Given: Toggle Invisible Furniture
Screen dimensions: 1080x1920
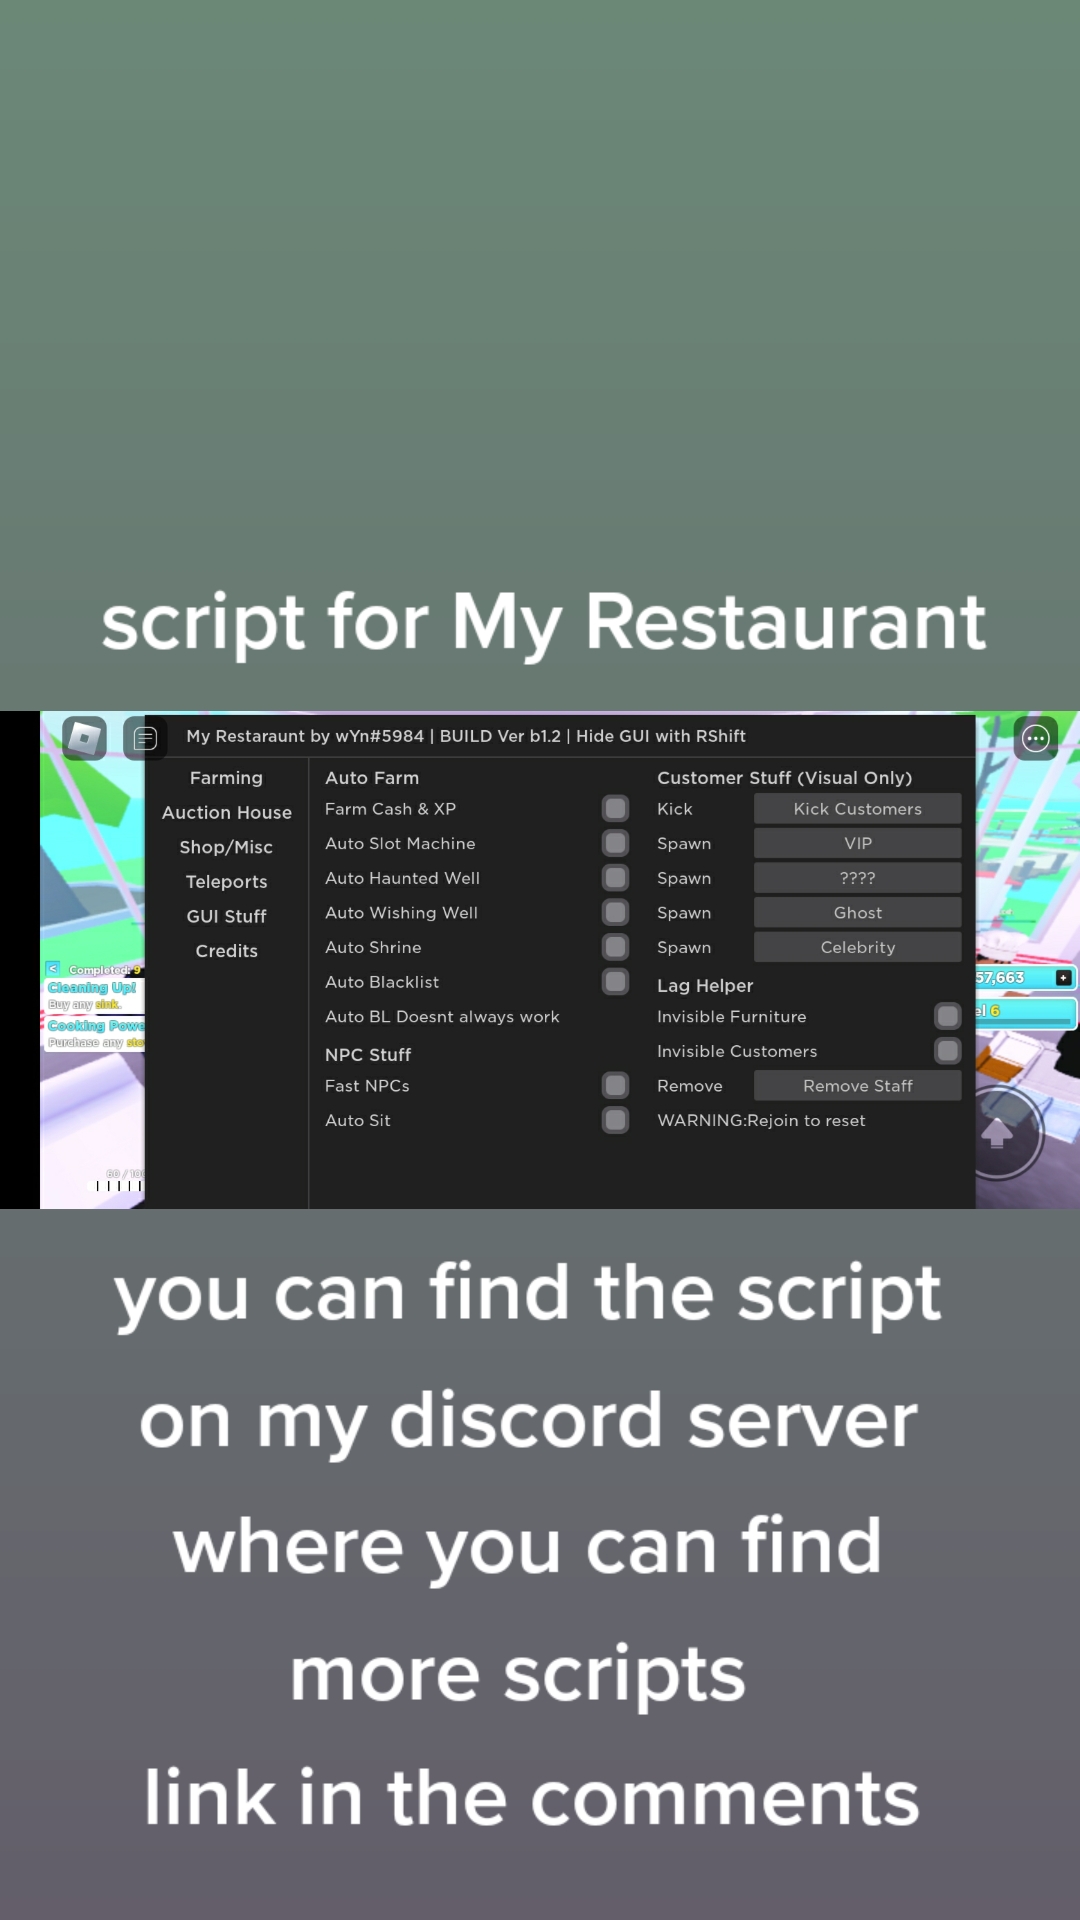Looking at the screenshot, I should [x=948, y=1016].
